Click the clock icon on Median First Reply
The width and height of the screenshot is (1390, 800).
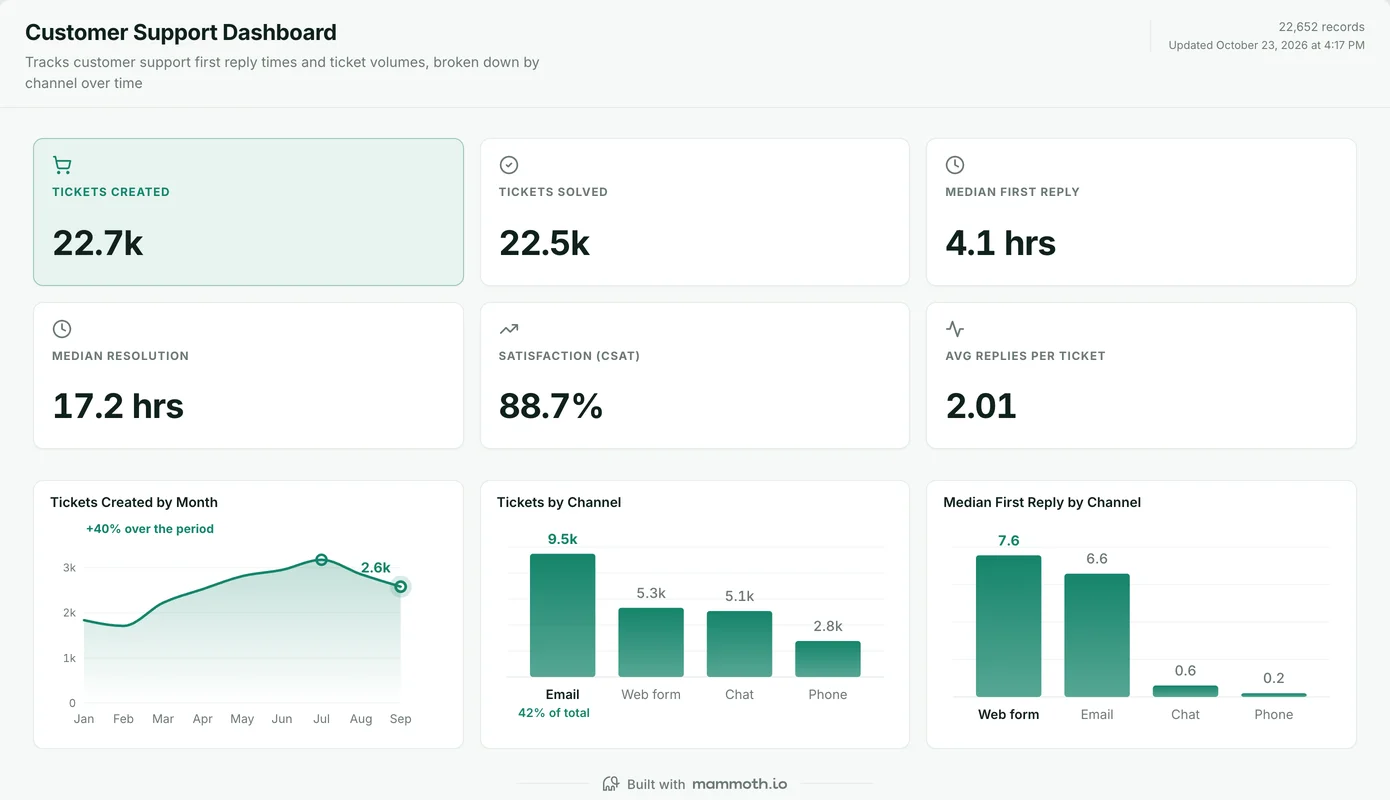(x=955, y=165)
